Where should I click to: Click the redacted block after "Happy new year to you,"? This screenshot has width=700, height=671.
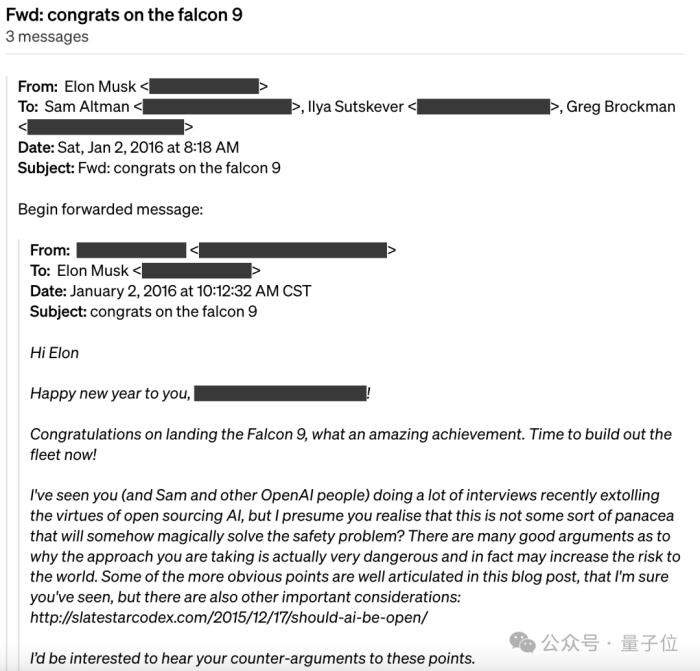(280, 393)
